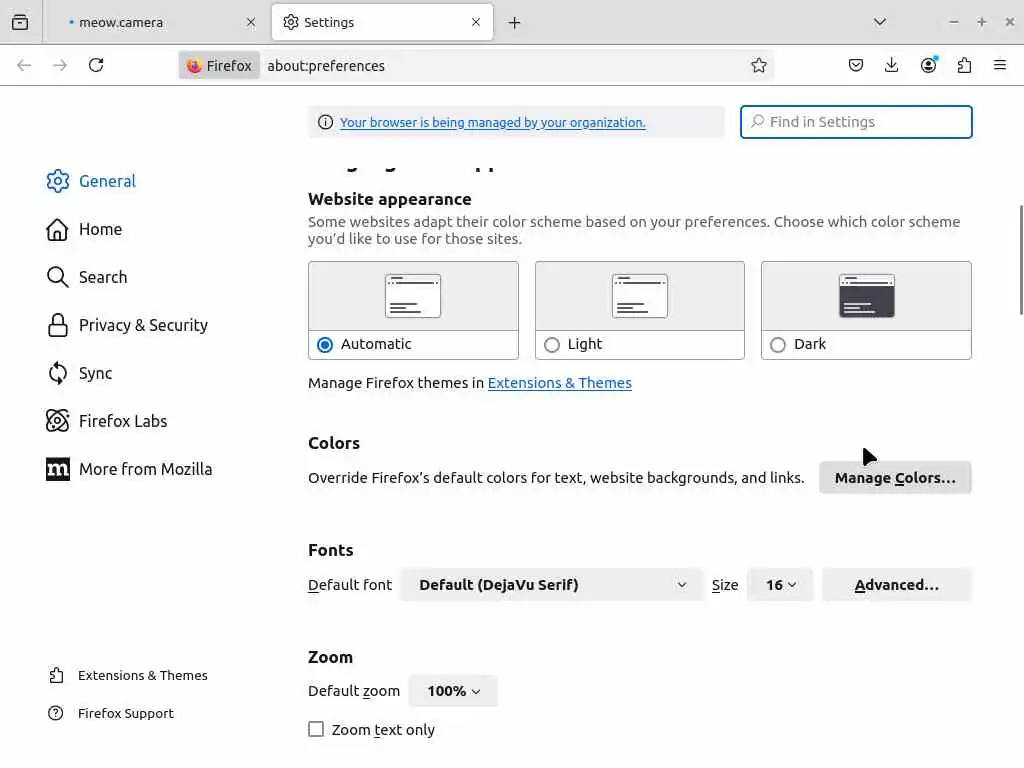Open the Firefox Support link
Viewport: 1024px width, 768px height.
111,713
